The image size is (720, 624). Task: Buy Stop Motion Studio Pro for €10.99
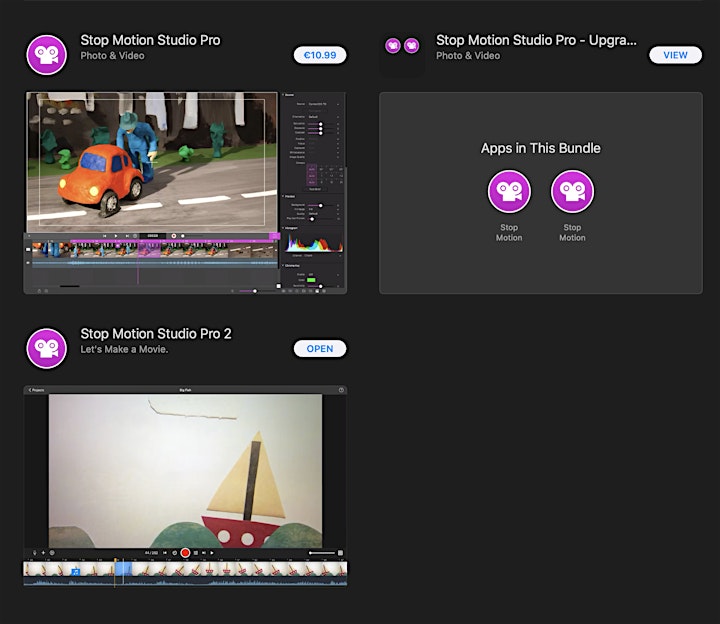coord(320,55)
